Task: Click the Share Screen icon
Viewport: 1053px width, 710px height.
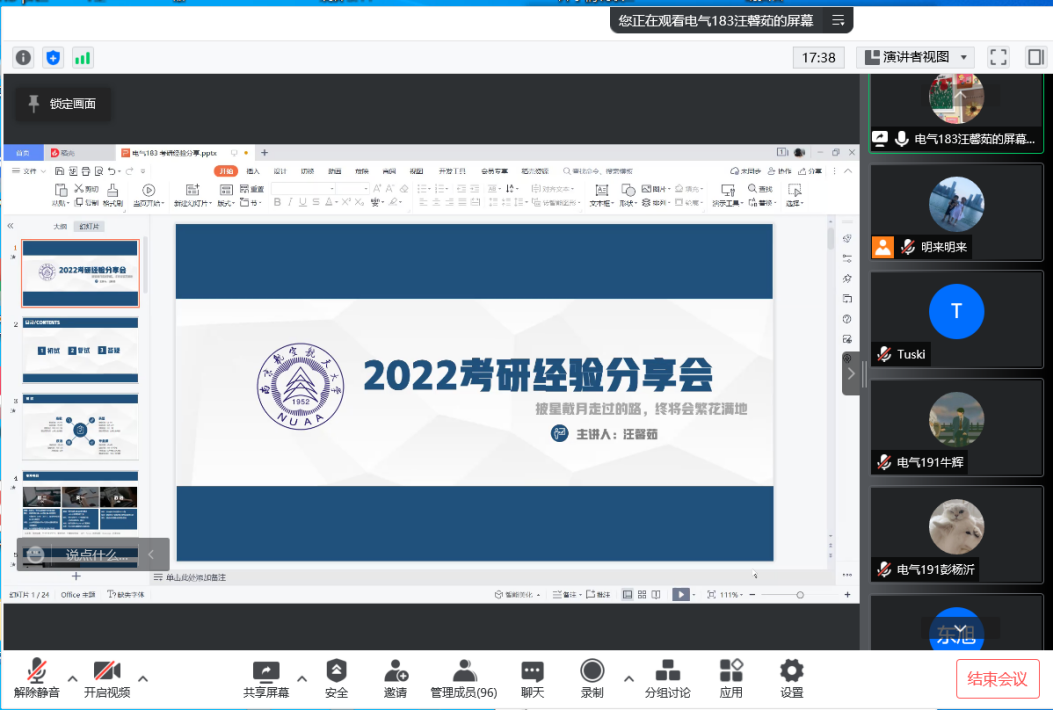Action: [266, 671]
